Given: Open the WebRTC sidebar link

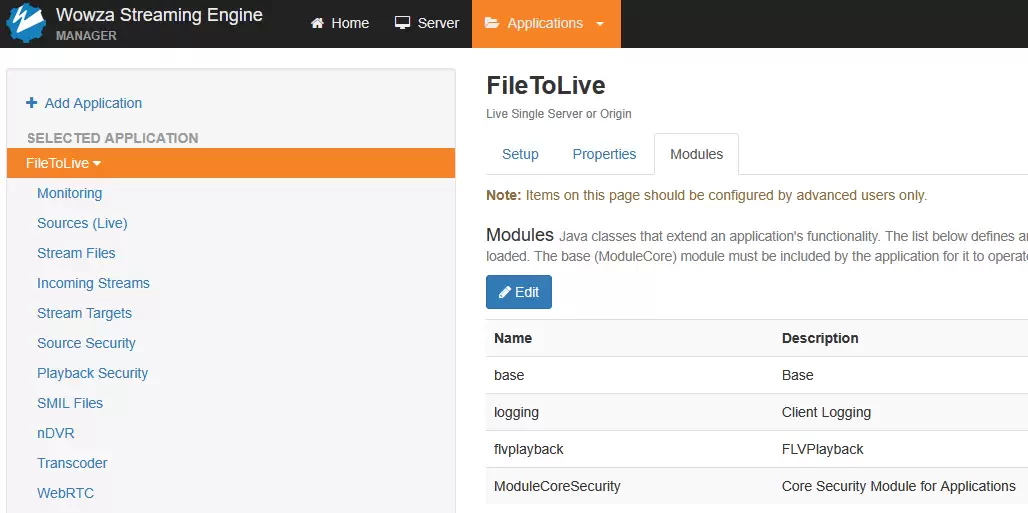Looking at the screenshot, I should [x=66, y=493].
